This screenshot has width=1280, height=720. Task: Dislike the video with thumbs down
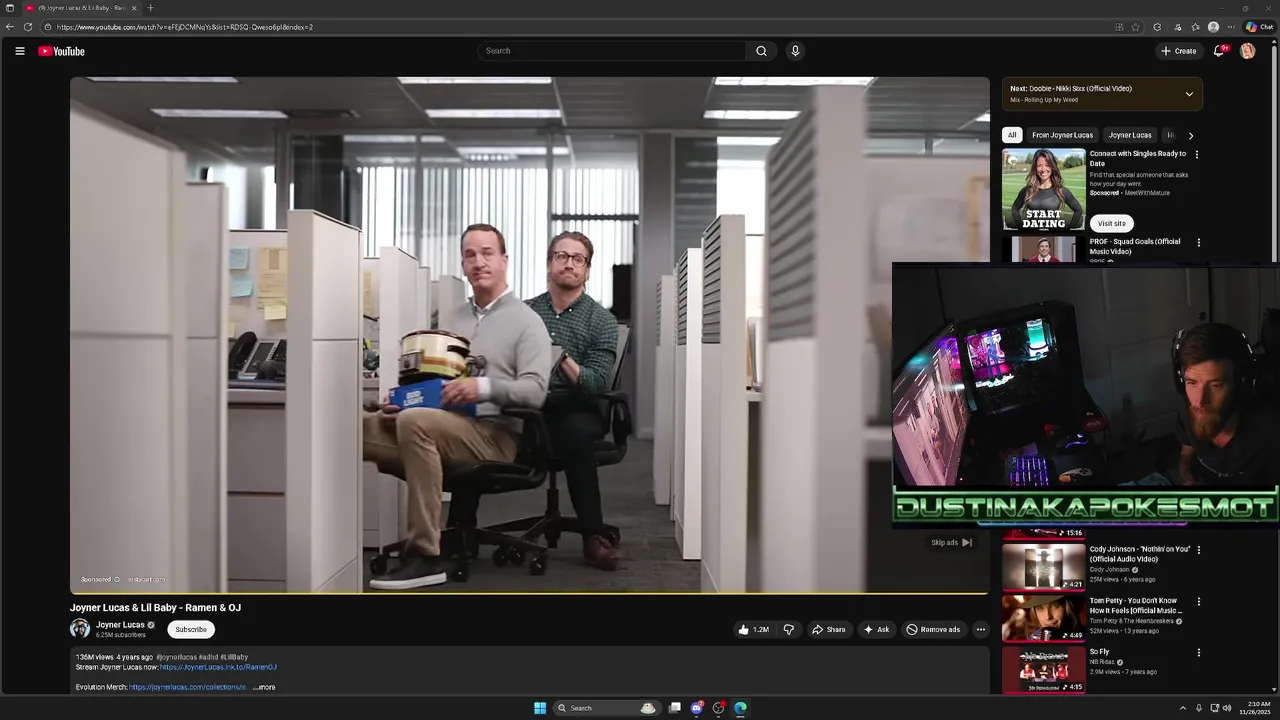coord(789,629)
